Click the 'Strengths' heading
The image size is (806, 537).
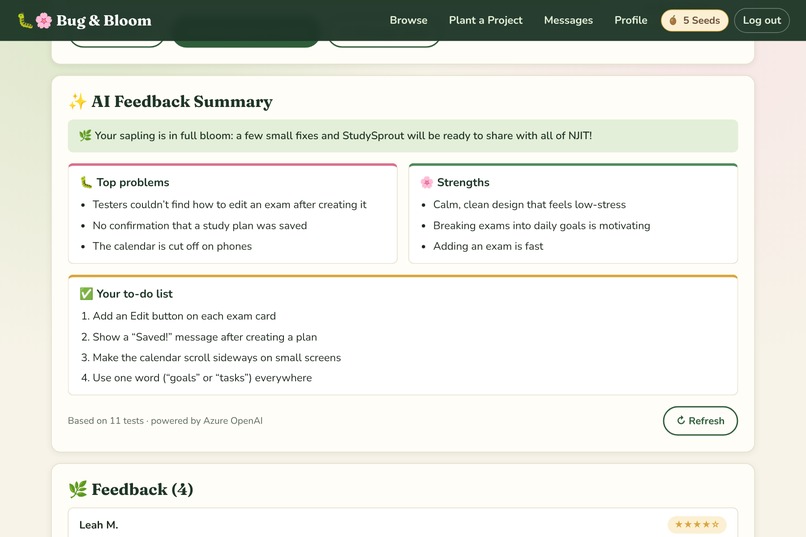pos(463,182)
